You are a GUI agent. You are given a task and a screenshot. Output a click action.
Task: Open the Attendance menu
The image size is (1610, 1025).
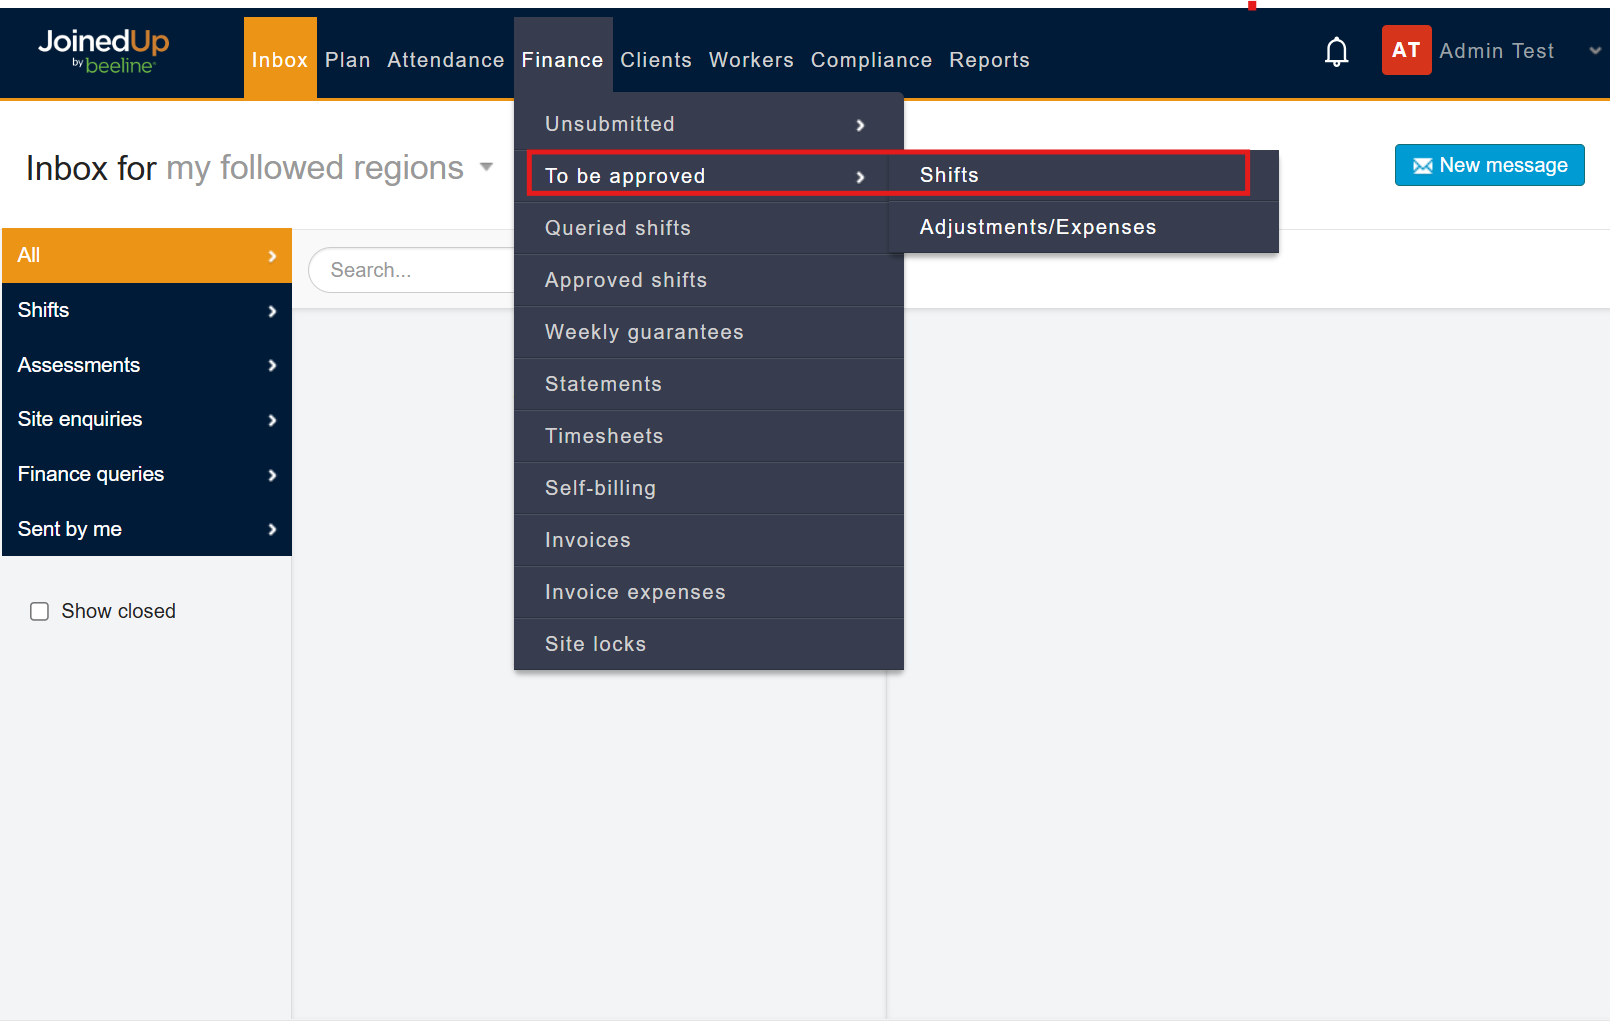446,60
